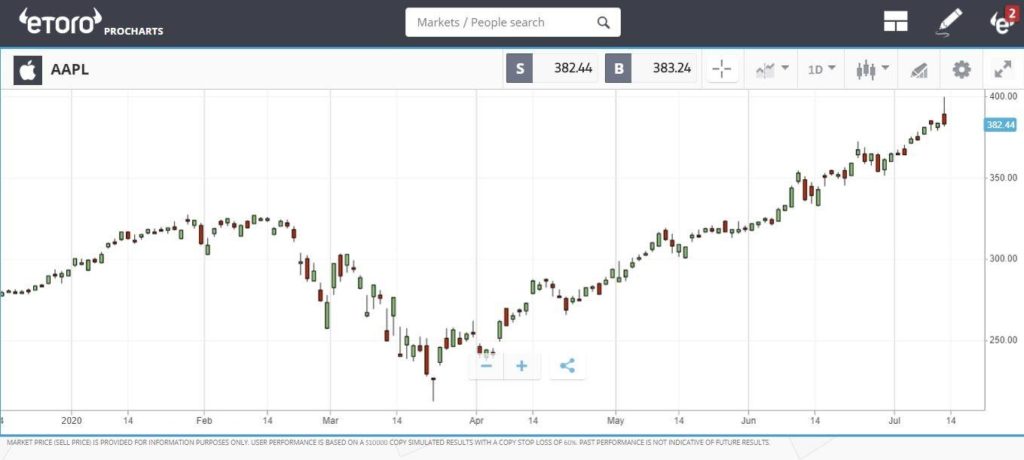The height and width of the screenshot is (460, 1024).
Task: Expand chart to fullscreen
Action: click(1002, 69)
